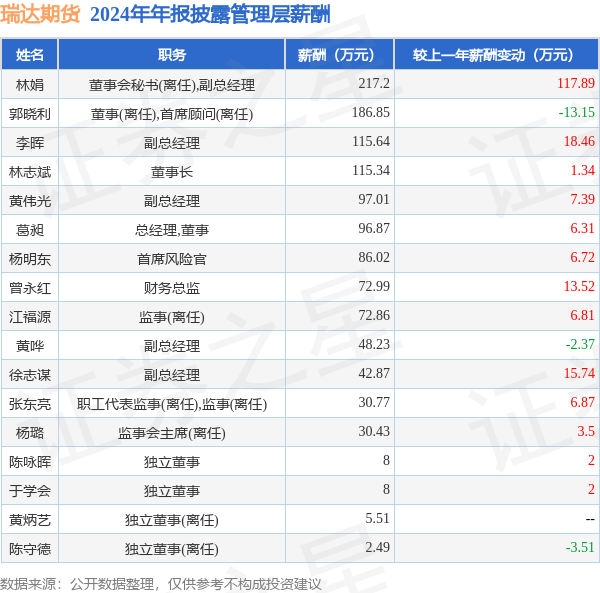The width and height of the screenshot is (600, 593).
Task: Click the salary value 115.64
Action: click(x=371, y=141)
